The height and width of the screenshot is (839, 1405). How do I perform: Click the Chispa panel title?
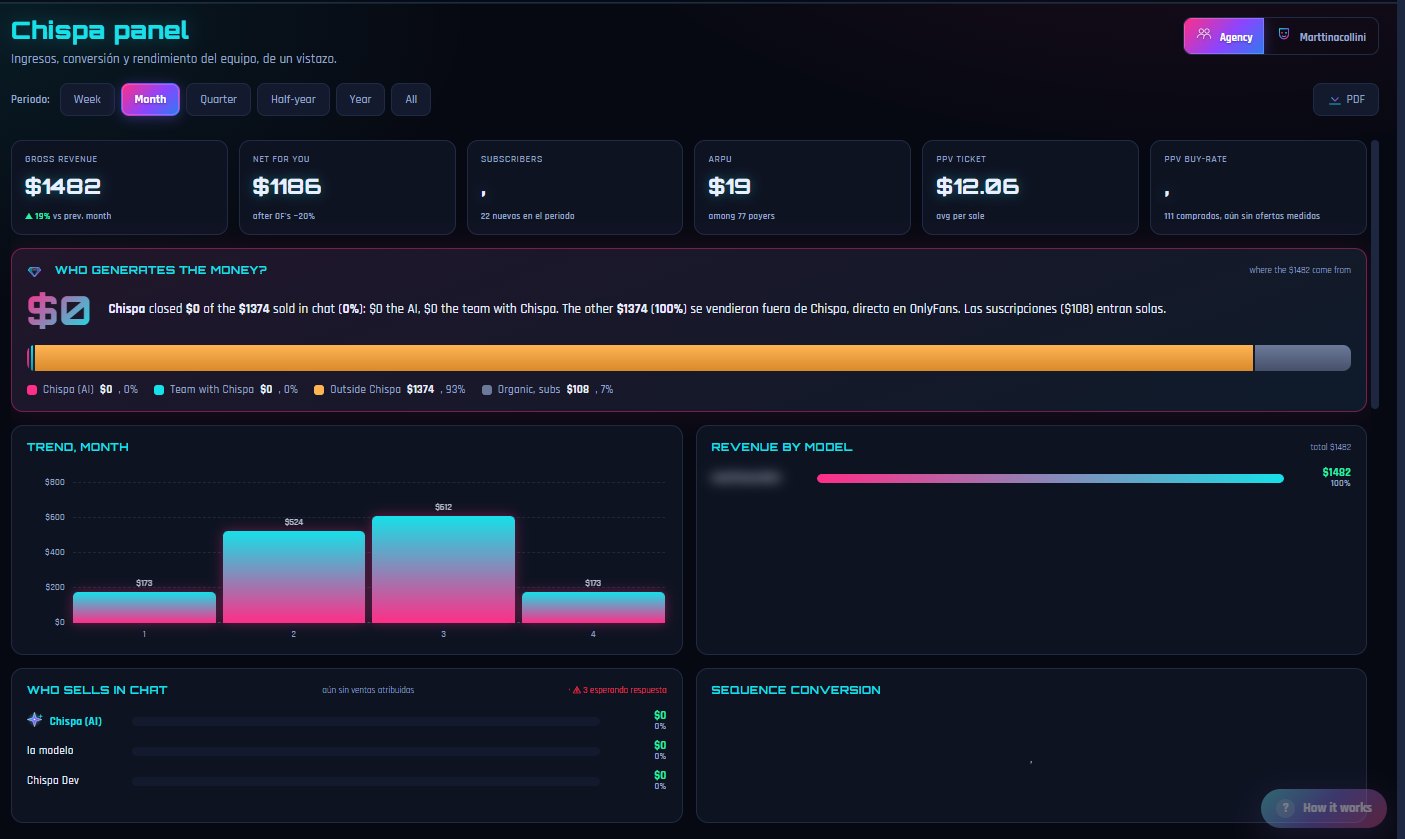click(99, 31)
